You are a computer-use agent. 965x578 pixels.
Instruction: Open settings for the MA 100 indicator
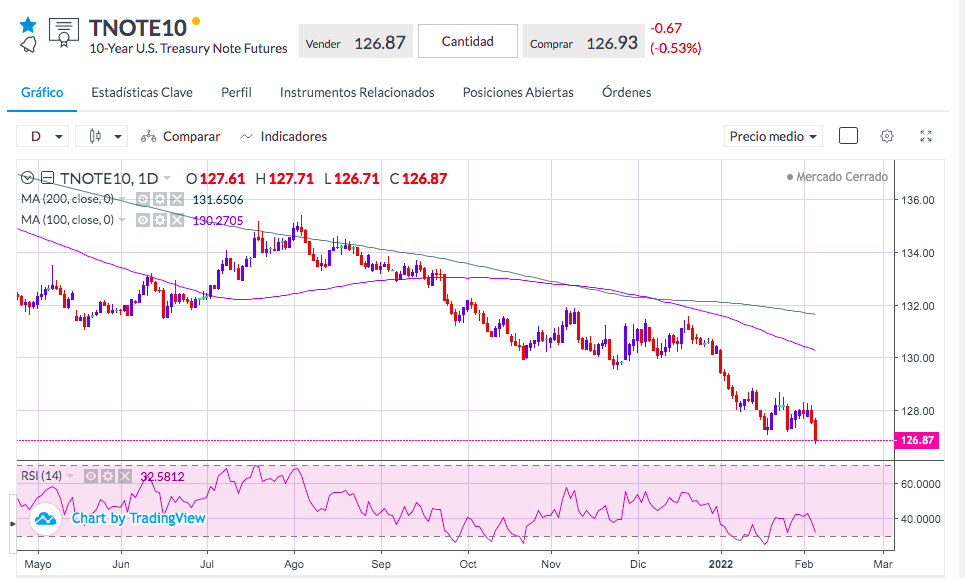(160, 220)
